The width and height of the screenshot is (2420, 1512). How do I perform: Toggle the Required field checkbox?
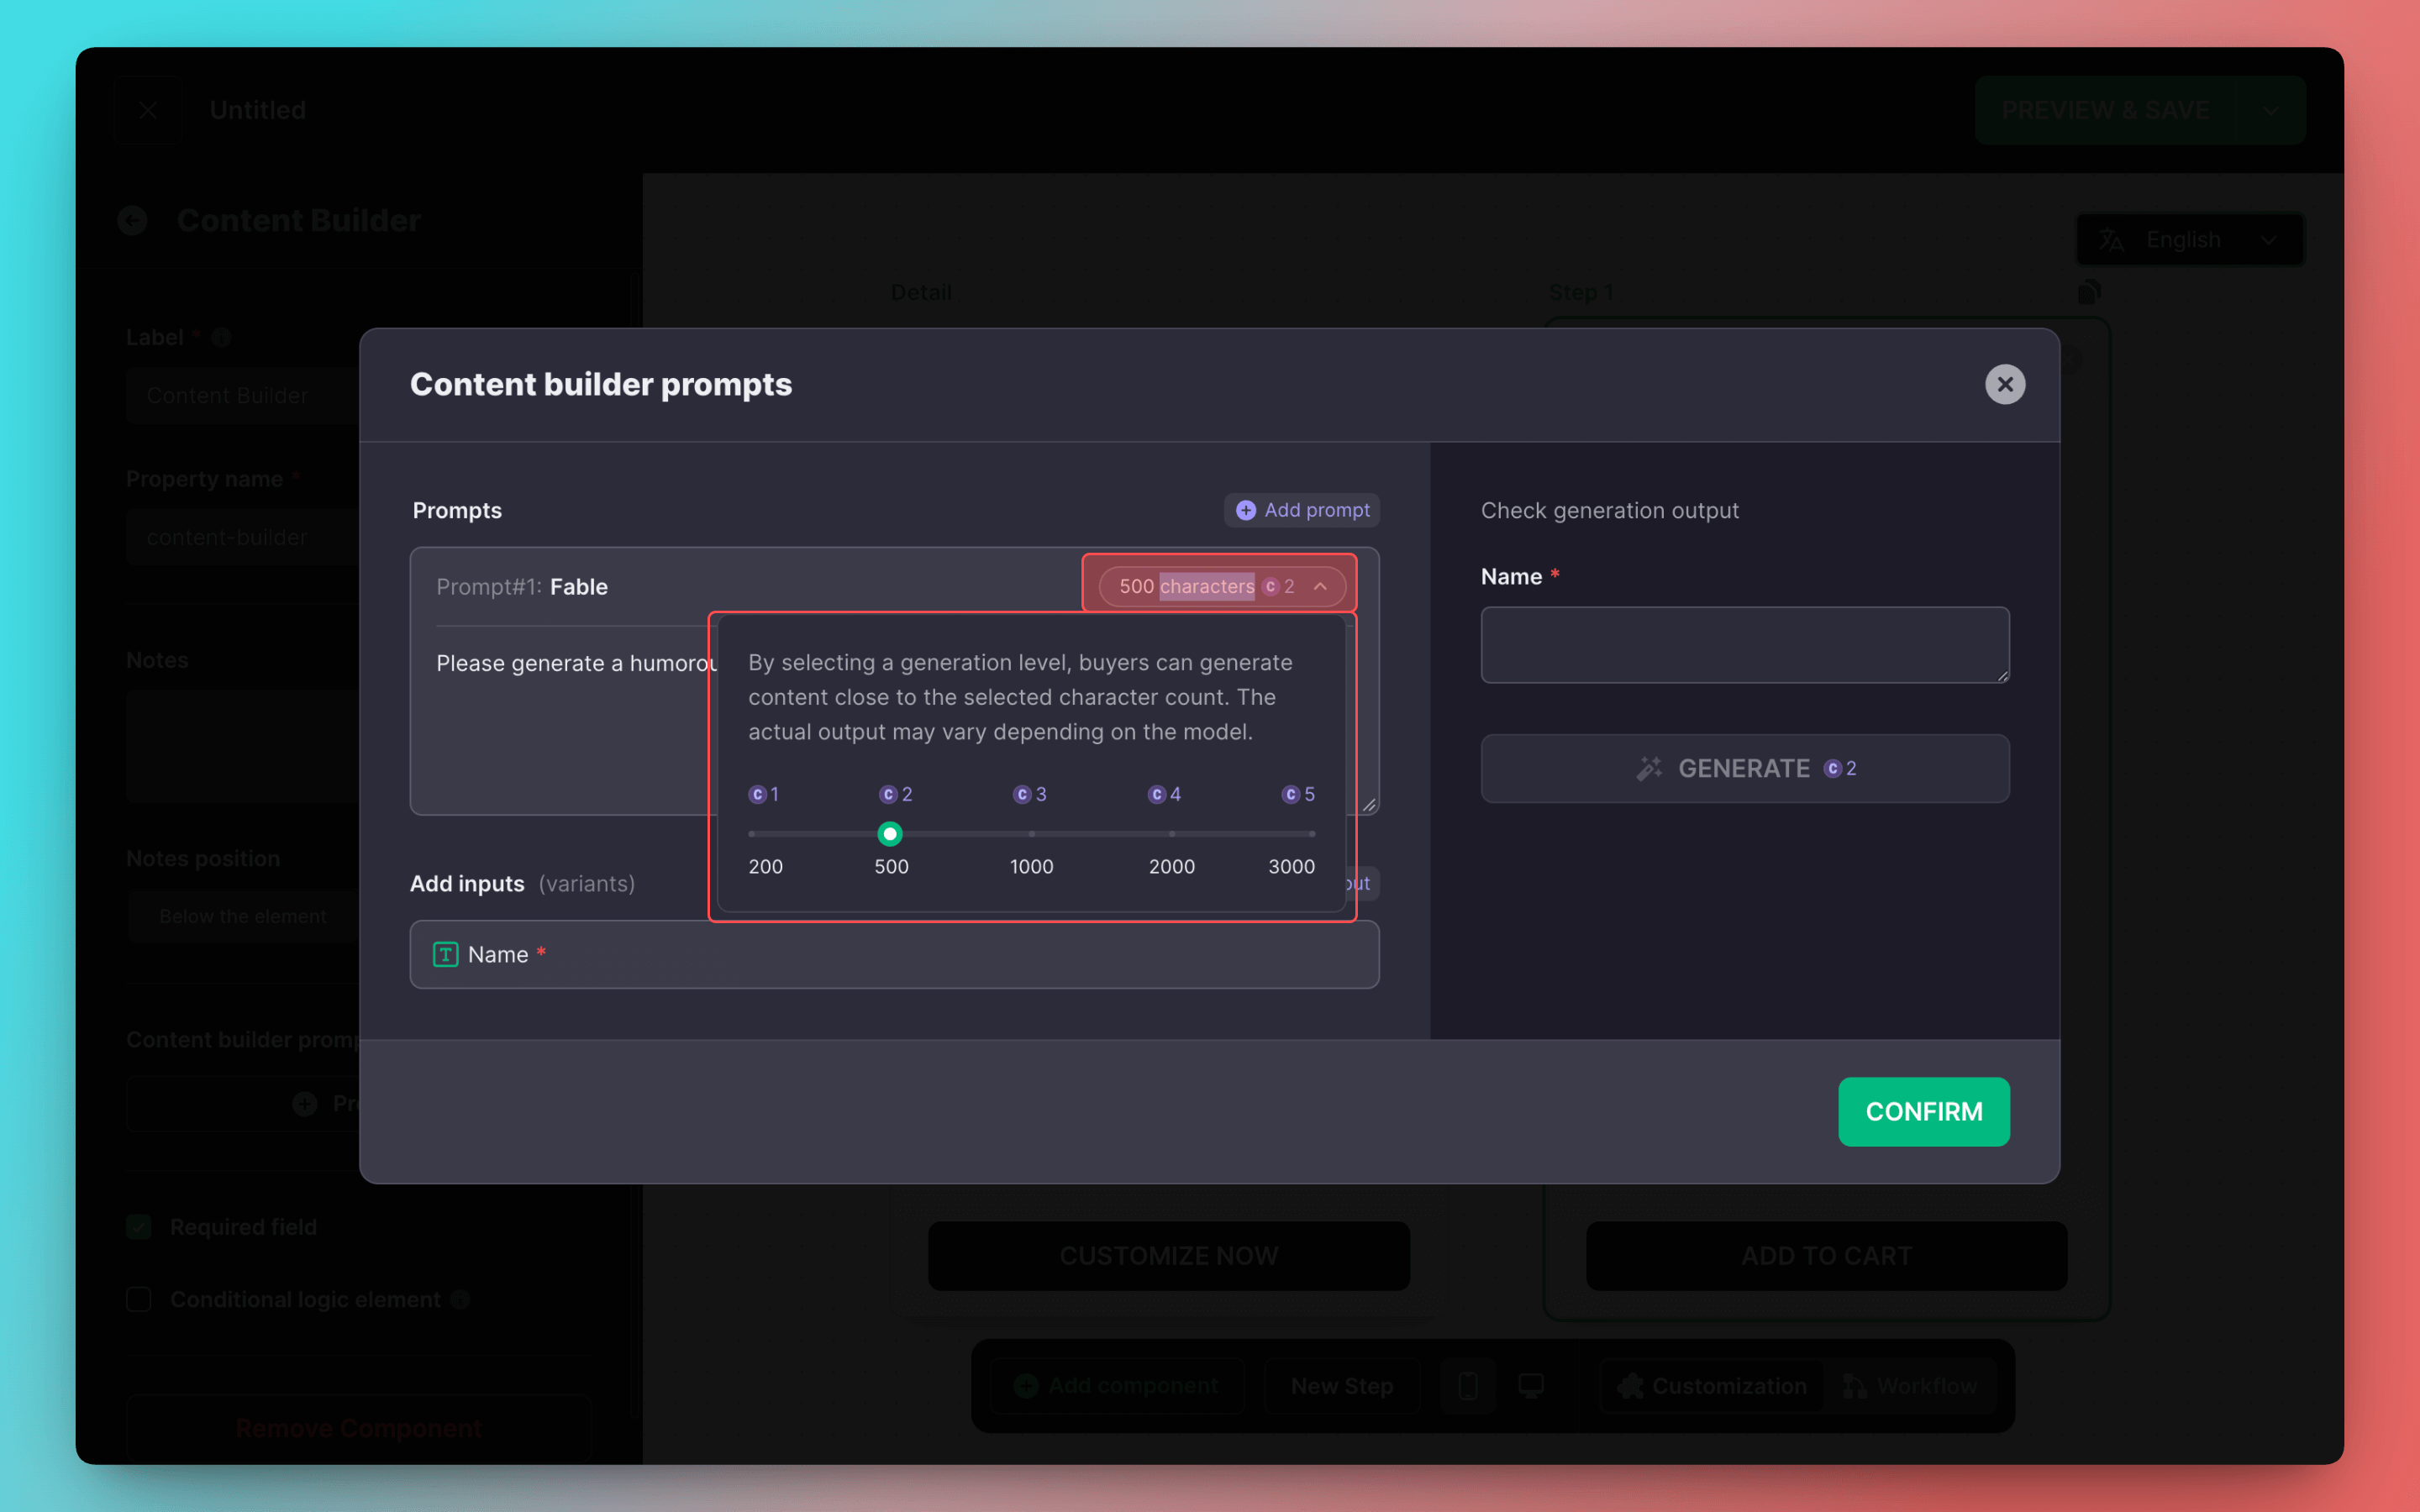point(139,1227)
